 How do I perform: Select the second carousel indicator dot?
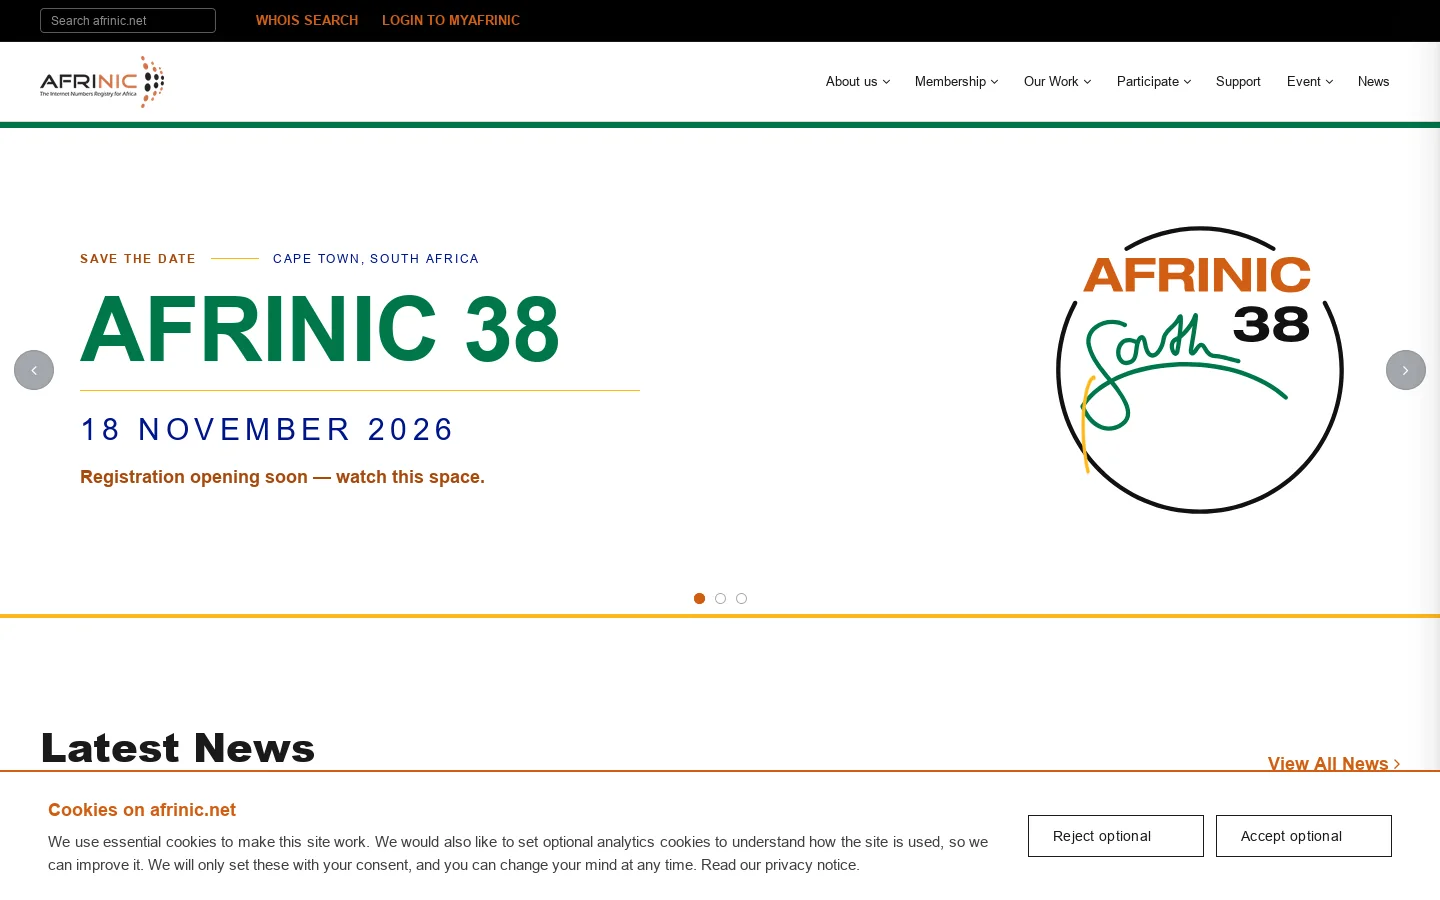tap(720, 598)
